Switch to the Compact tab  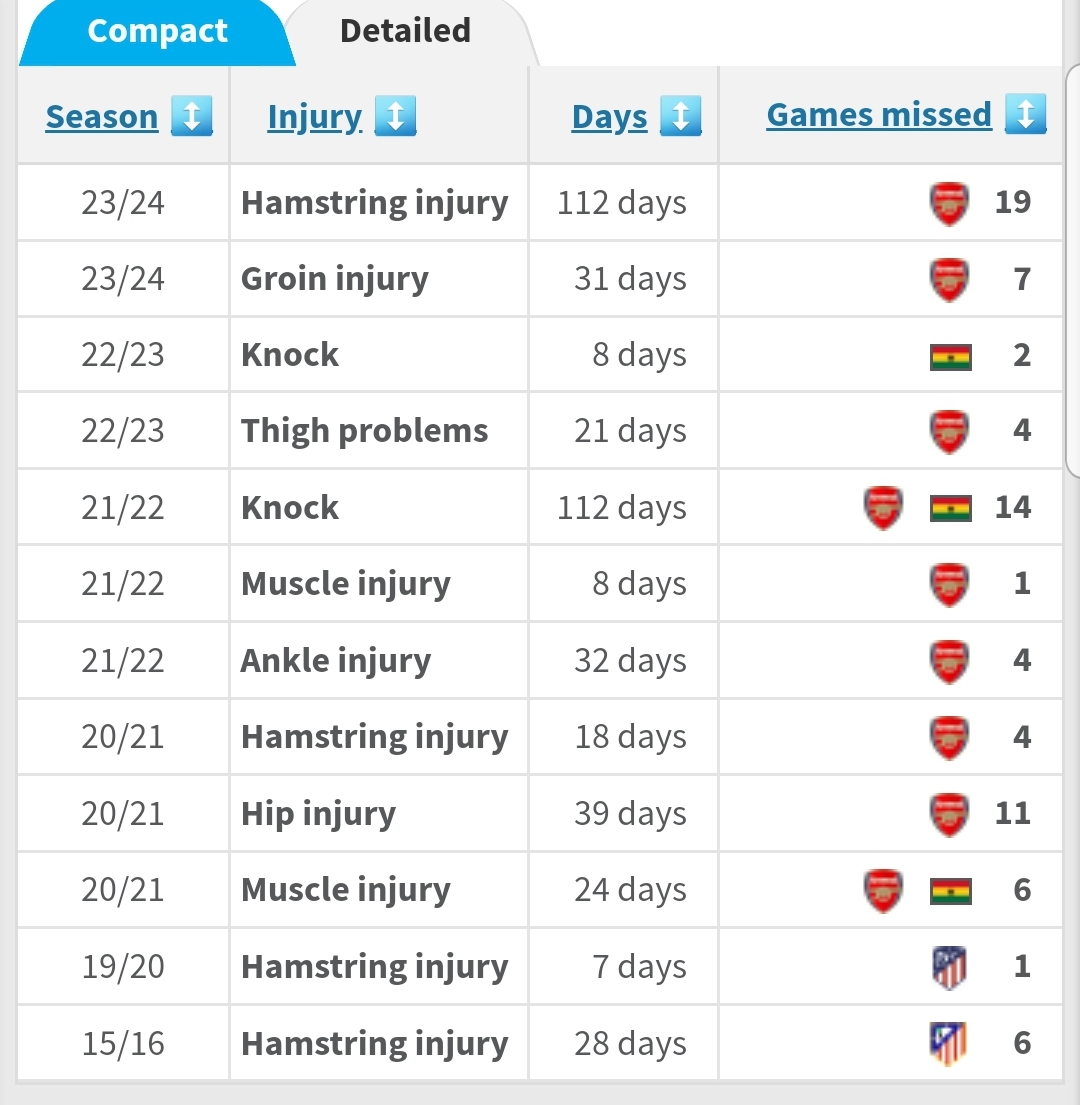pyautogui.click(x=157, y=32)
